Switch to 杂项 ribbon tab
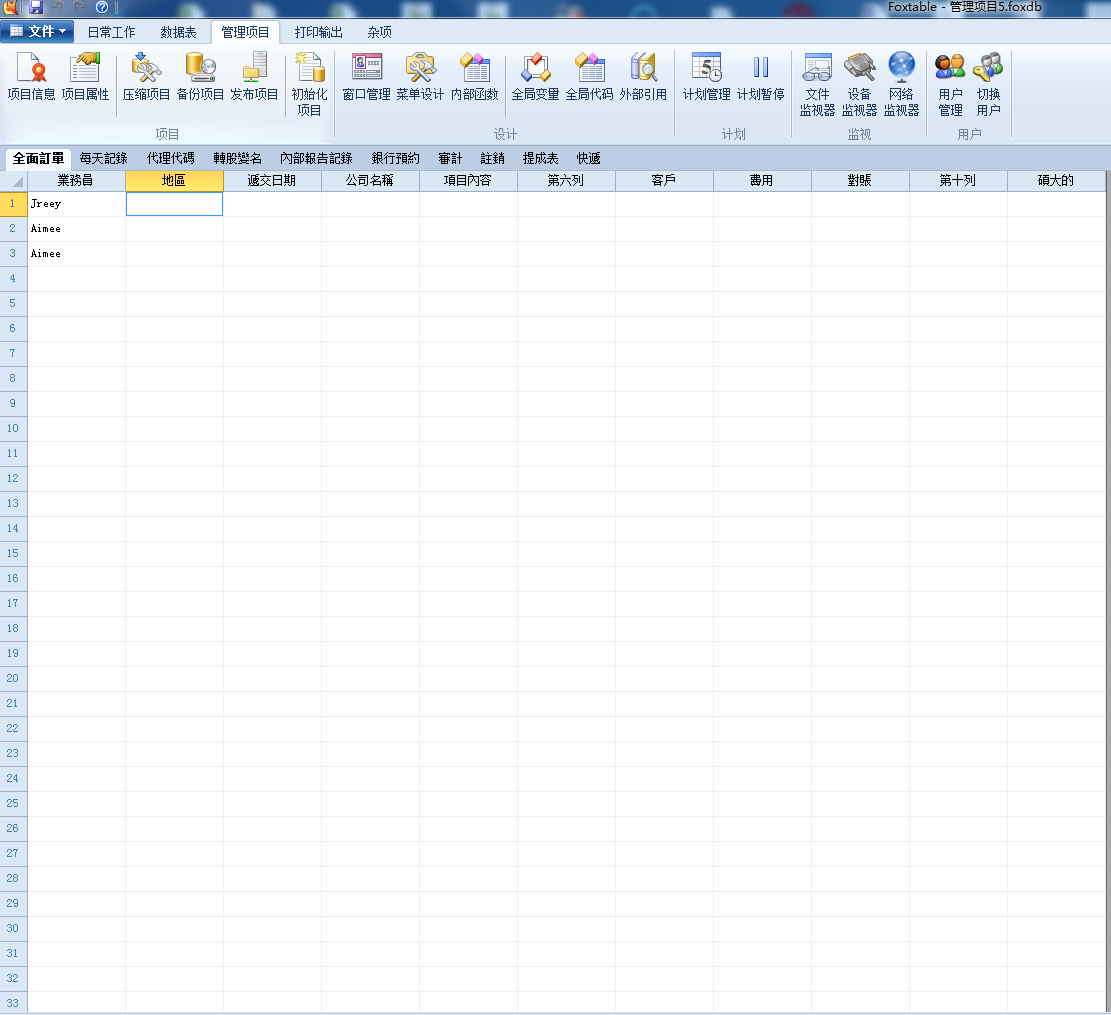Image resolution: width=1111 pixels, height=1015 pixels. 380,32
